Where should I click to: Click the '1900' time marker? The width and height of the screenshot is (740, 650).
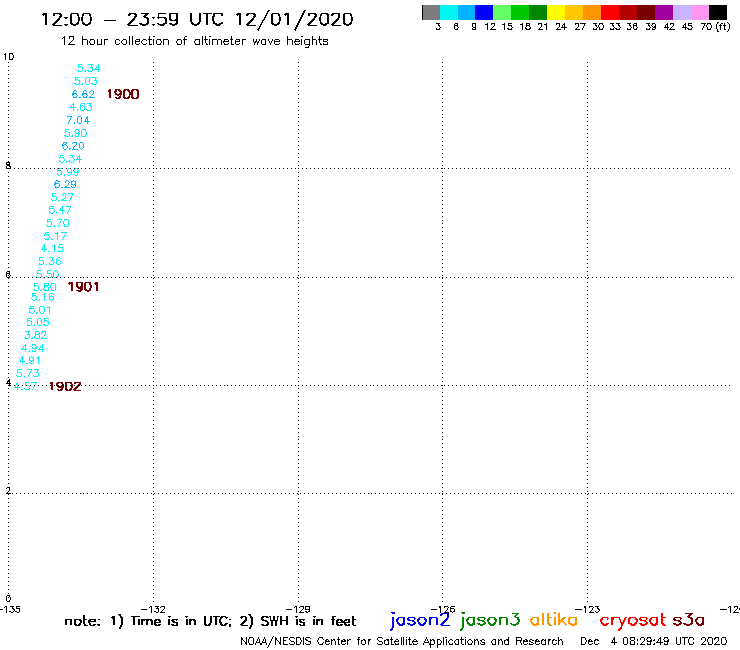(123, 94)
